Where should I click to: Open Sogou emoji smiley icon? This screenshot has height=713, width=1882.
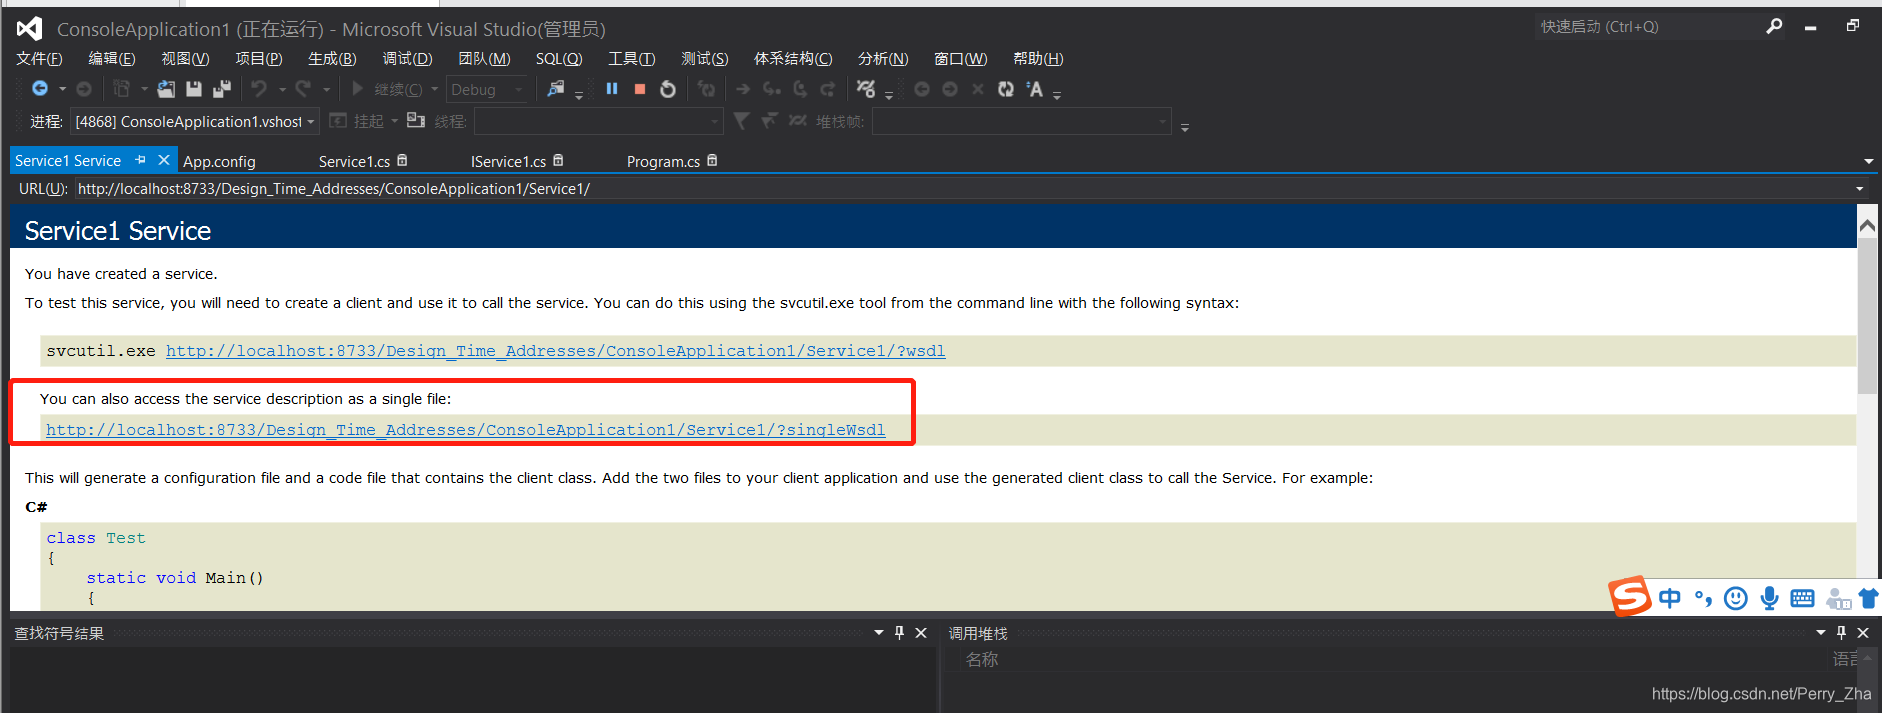1736,598
